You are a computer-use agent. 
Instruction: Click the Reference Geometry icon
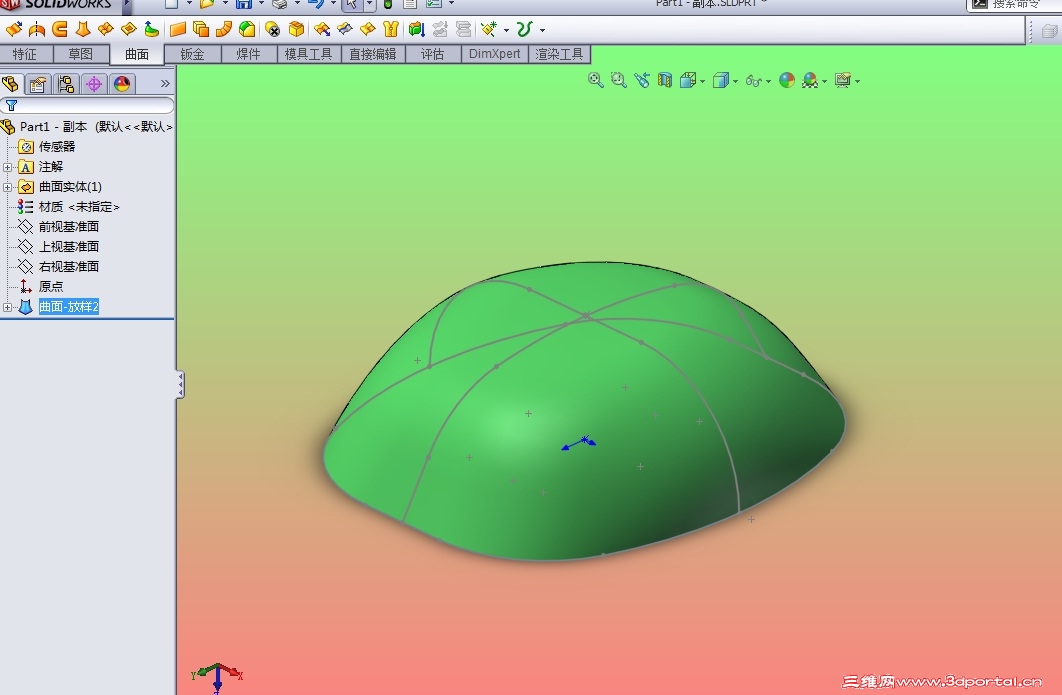pos(489,29)
